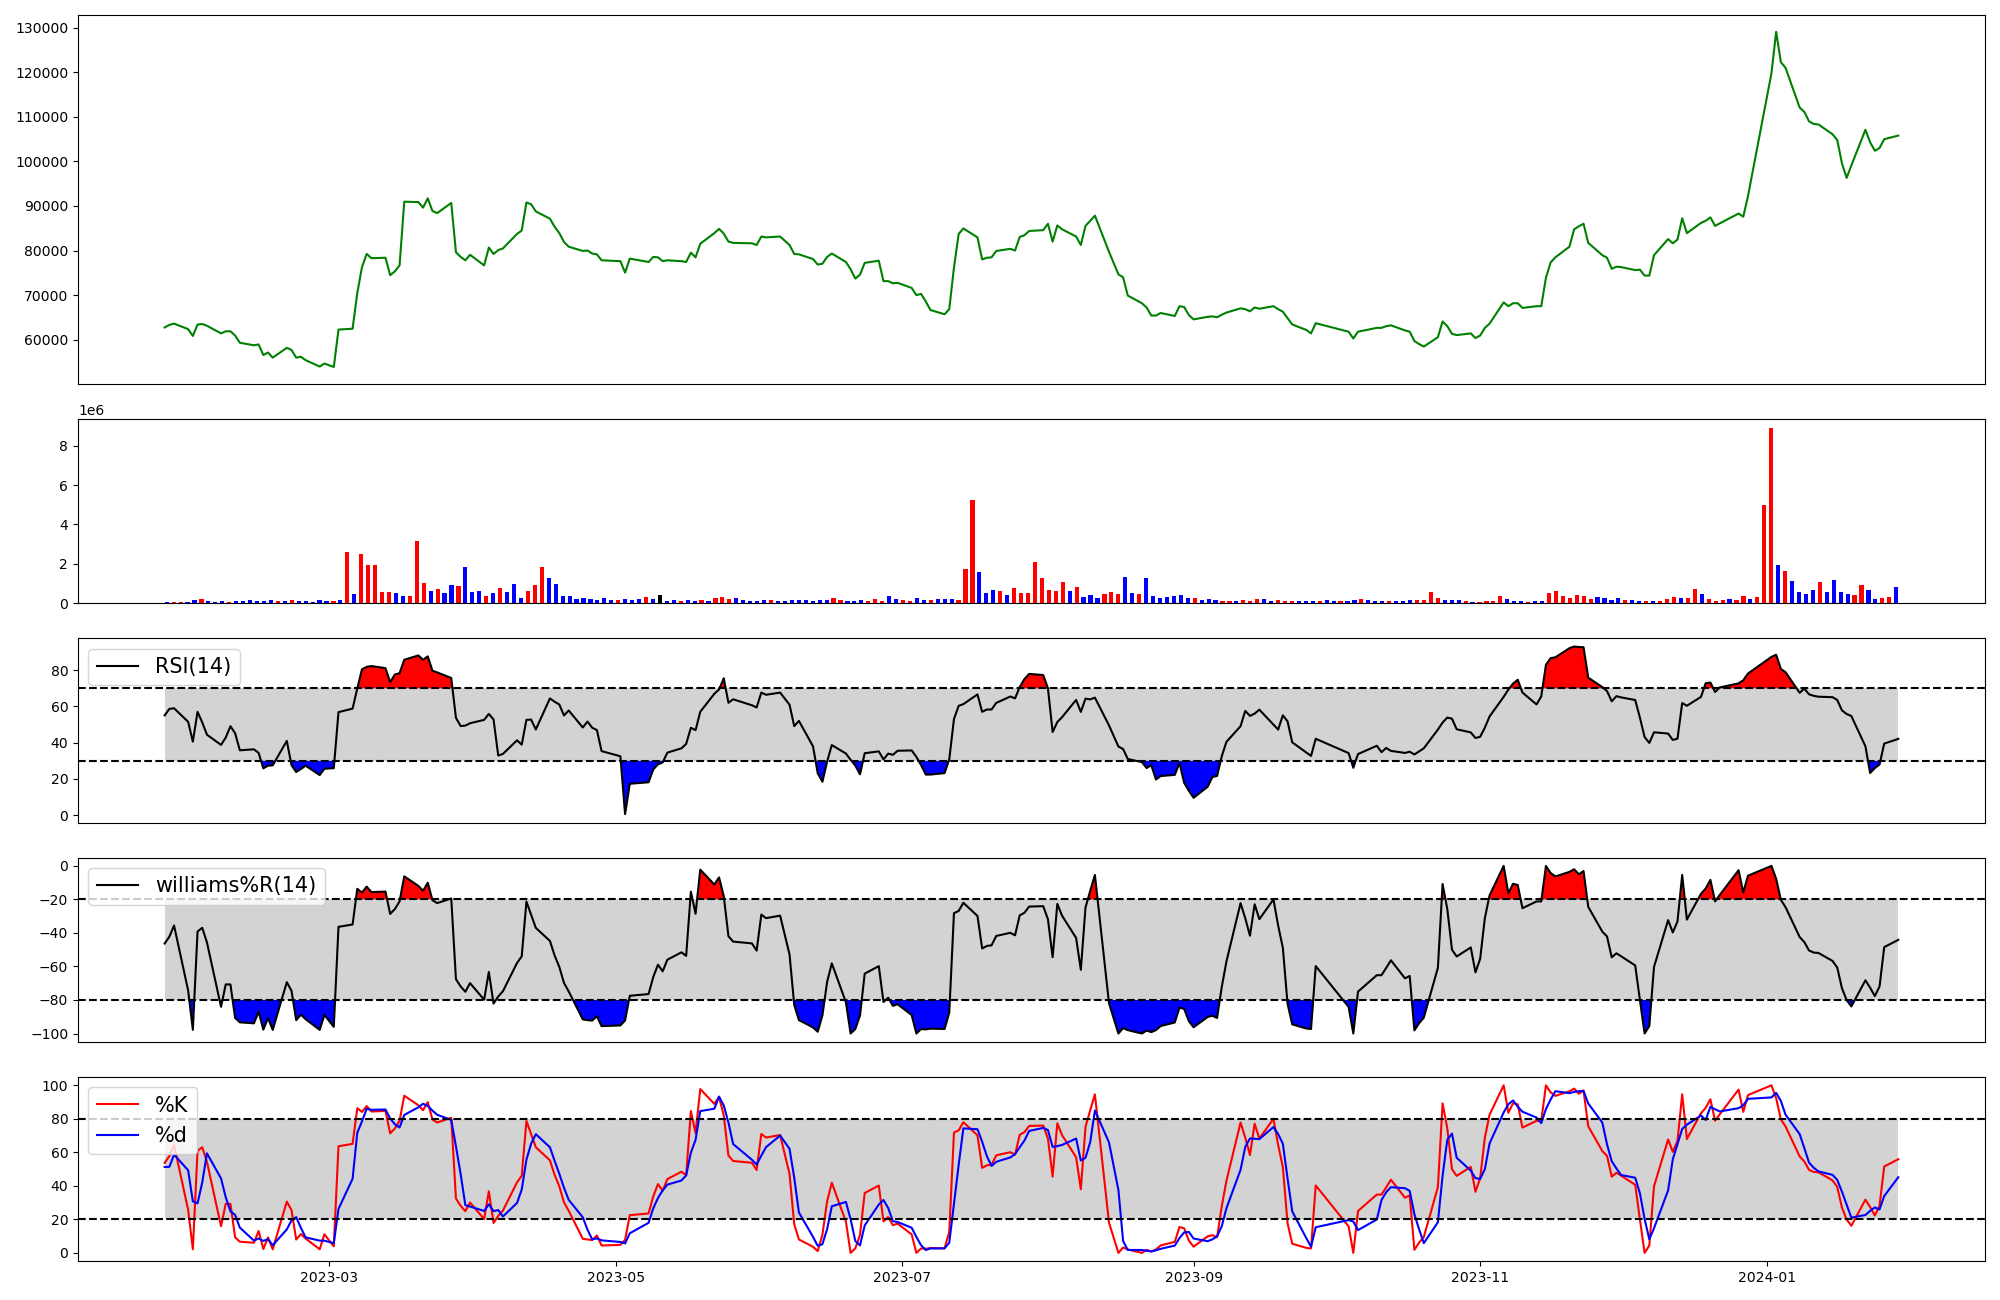Click the blue %d legend line sample
The image size is (2000, 1300).
(x=117, y=1135)
